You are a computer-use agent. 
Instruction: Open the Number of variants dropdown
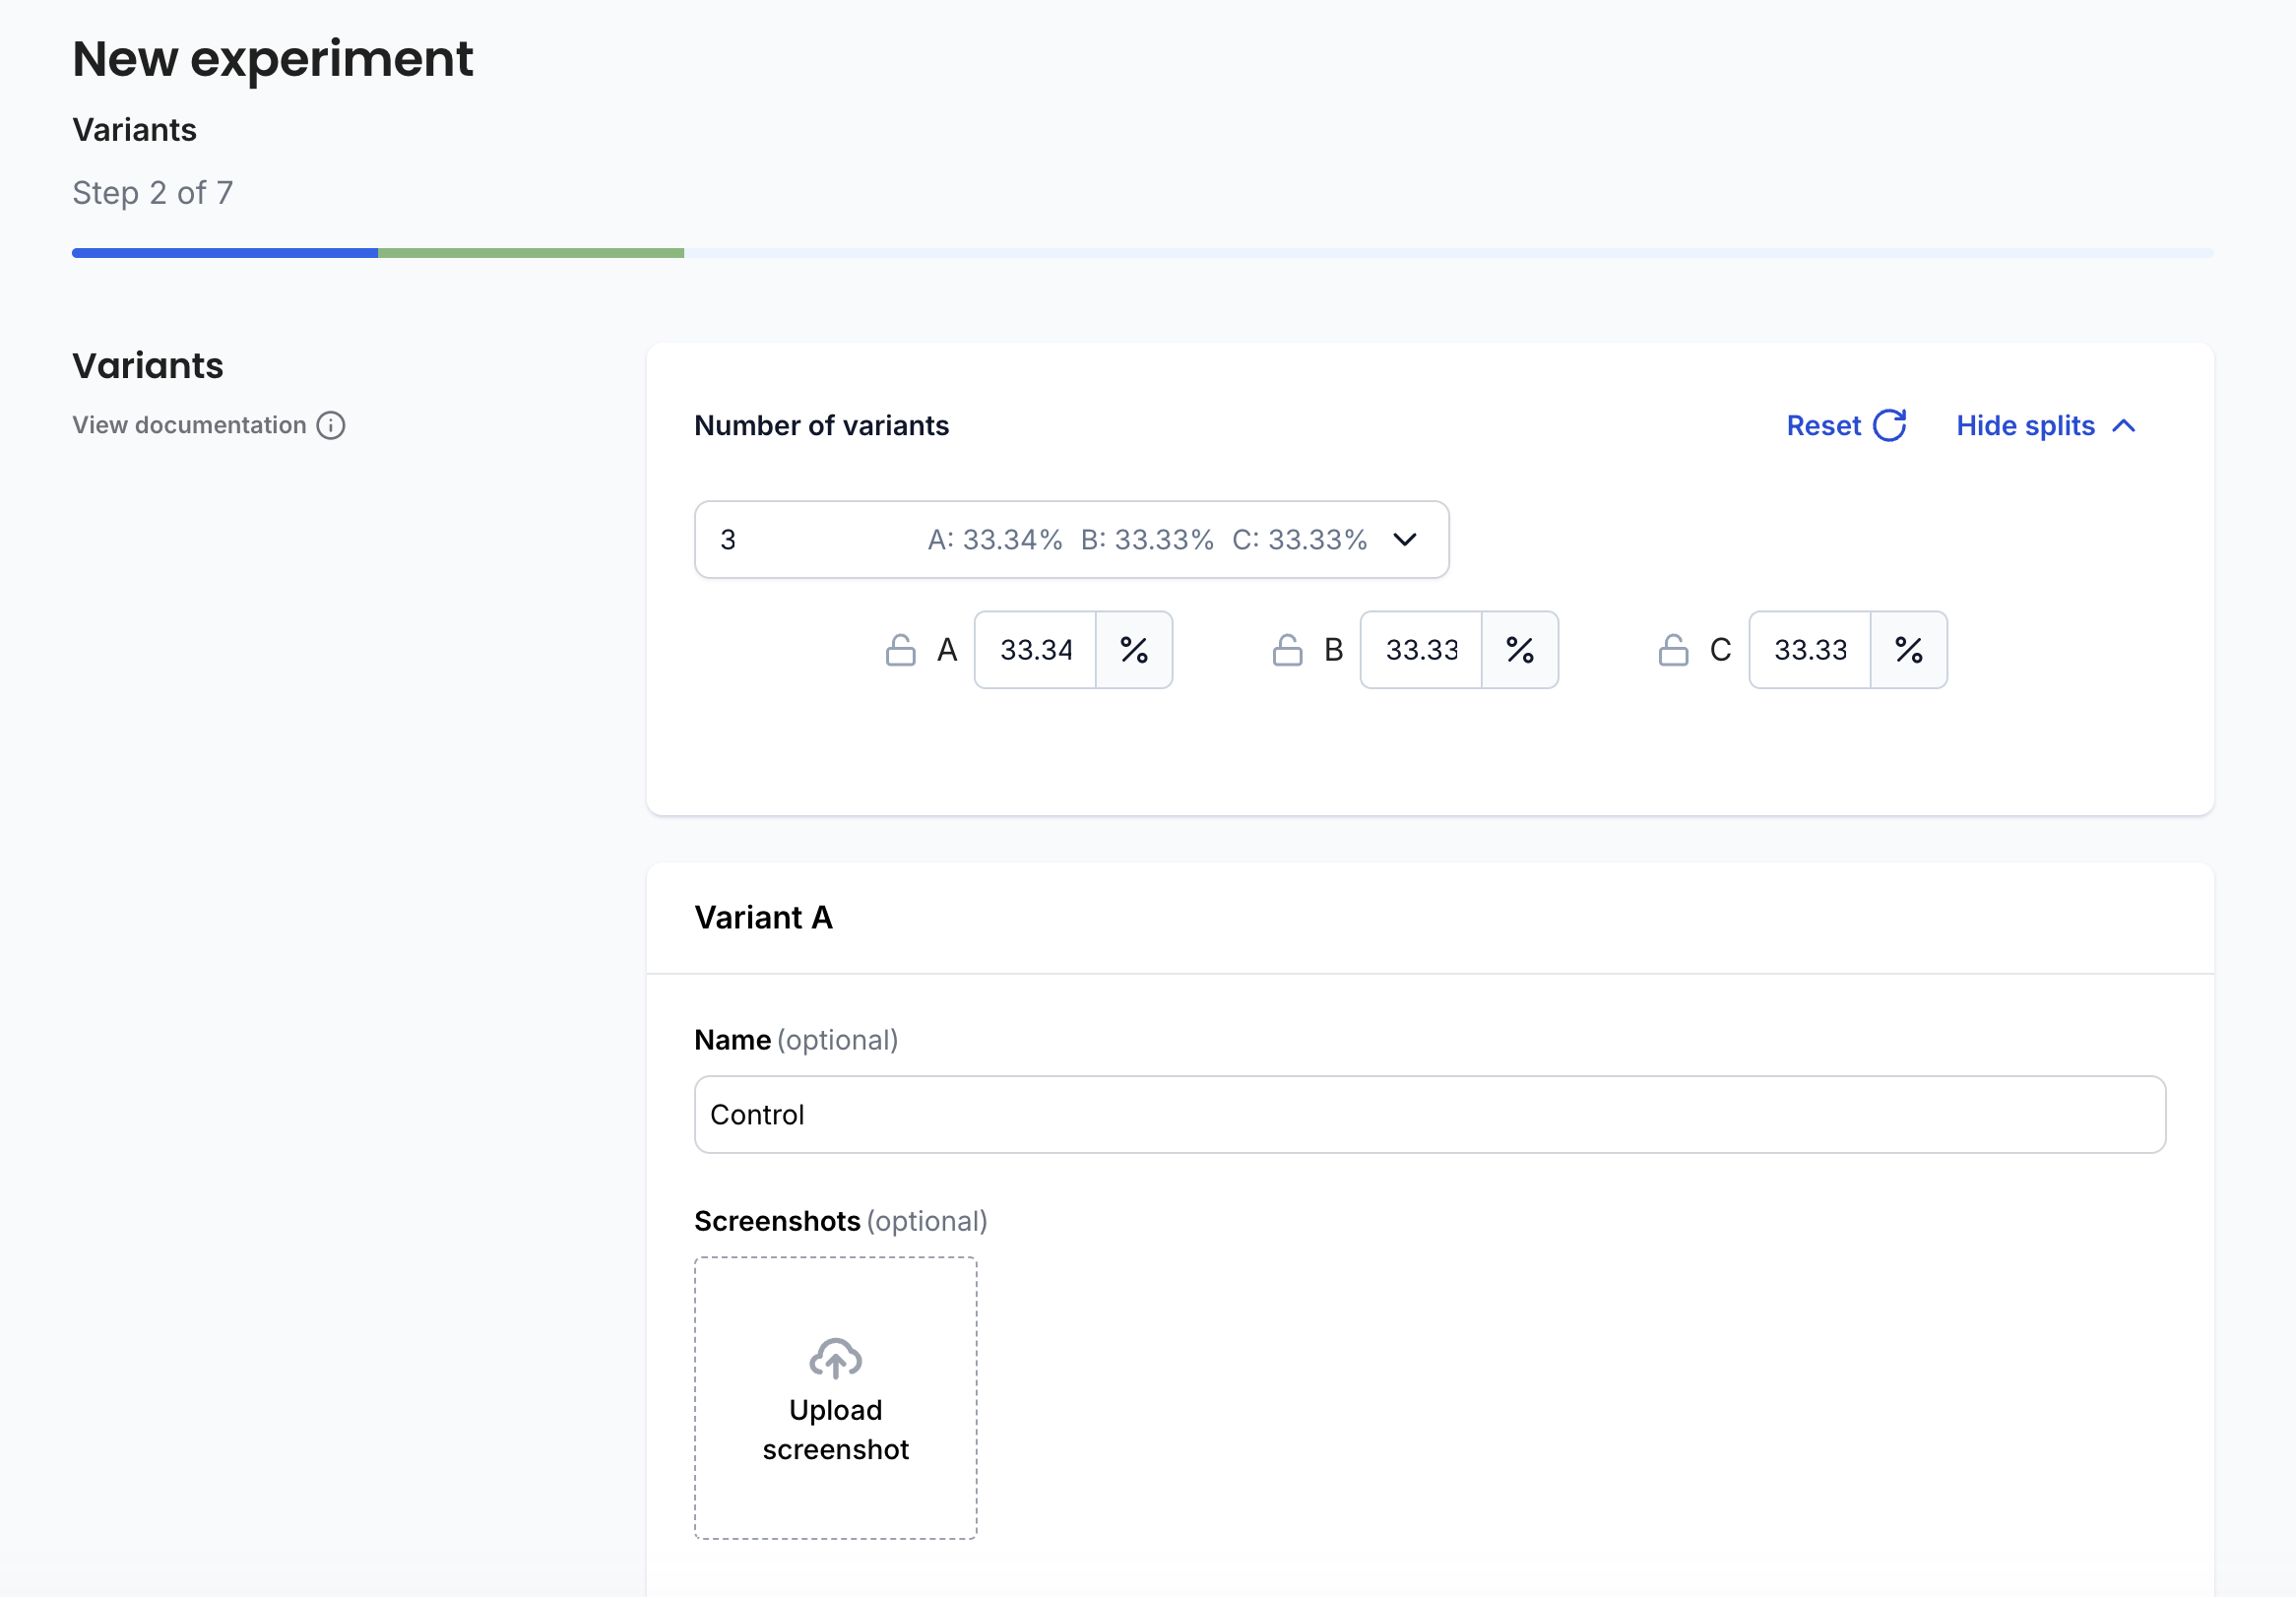pos(1071,539)
